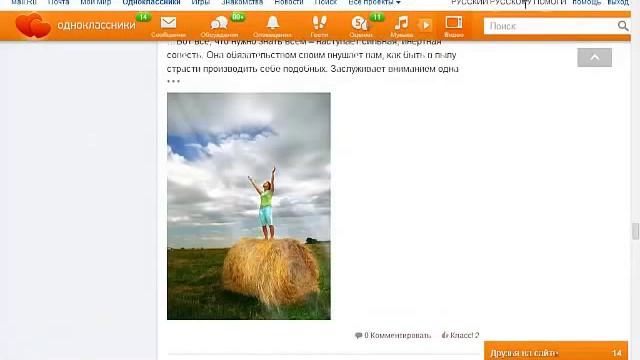
Task: Open Discussions speech bubbles icon
Action: pyautogui.click(x=219, y=27)
